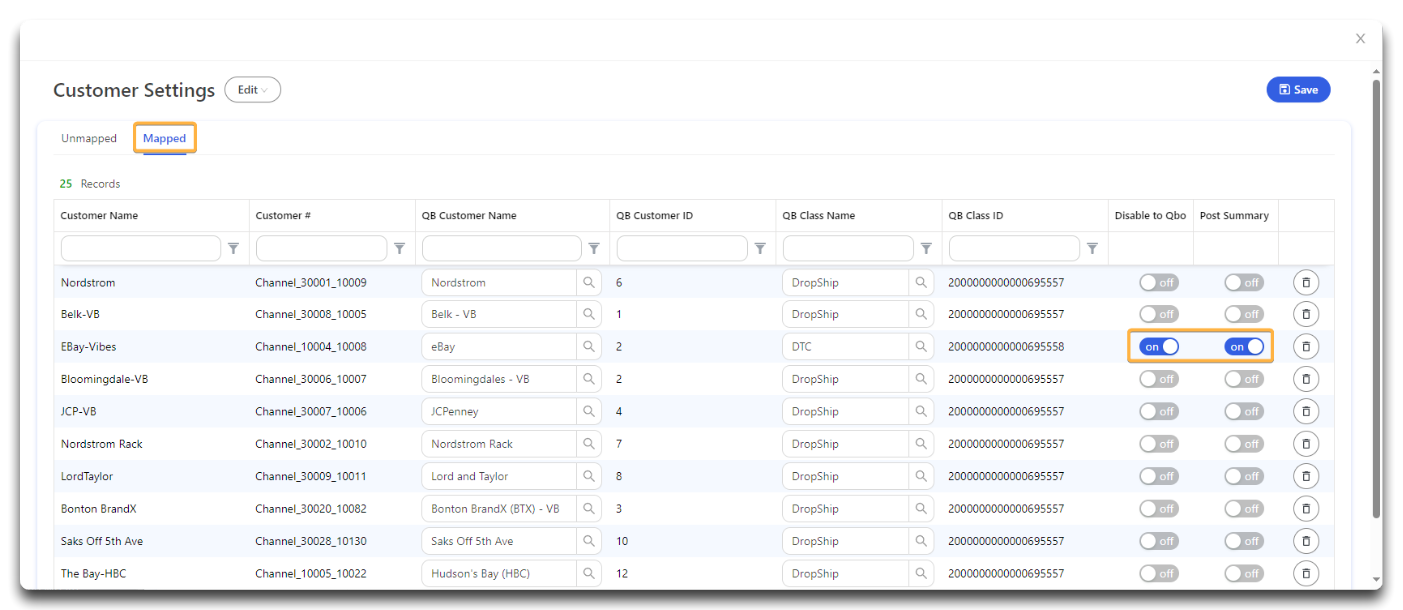The height and width of the screenshot is (610, 1403).
Task: Open filter for Customer # column
Action: [399, 248]
